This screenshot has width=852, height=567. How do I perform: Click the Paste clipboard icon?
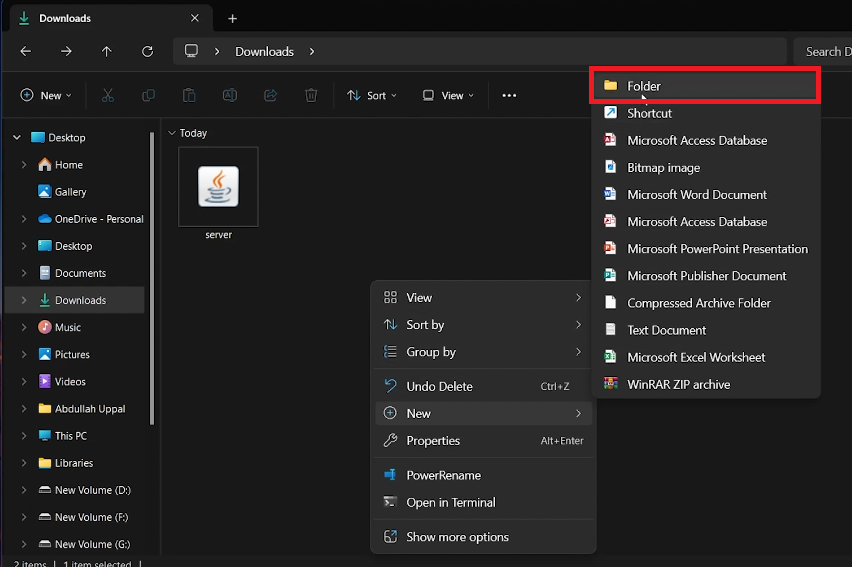pyautogui.click(x=189, y=95)
